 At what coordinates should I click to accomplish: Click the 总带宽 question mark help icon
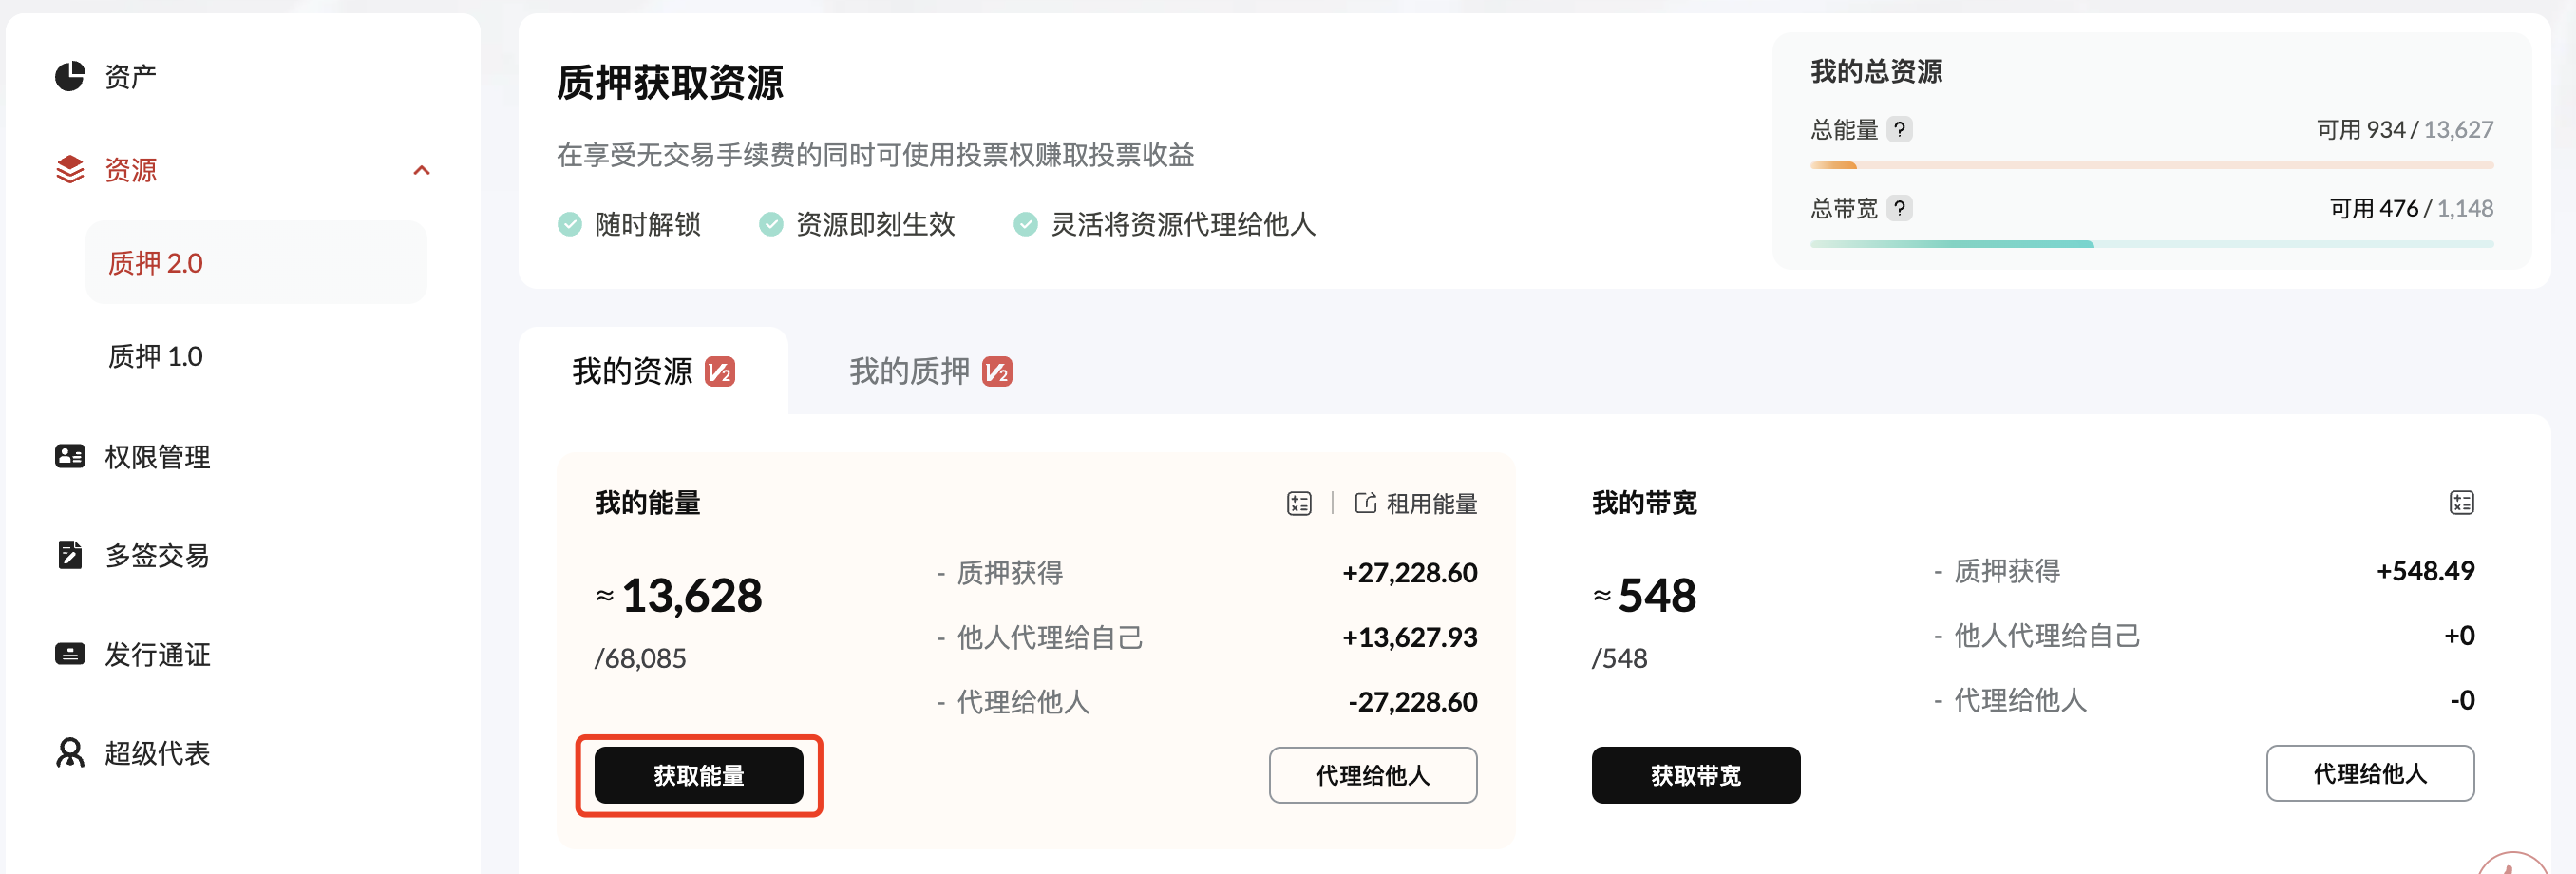pos(1899,208)
